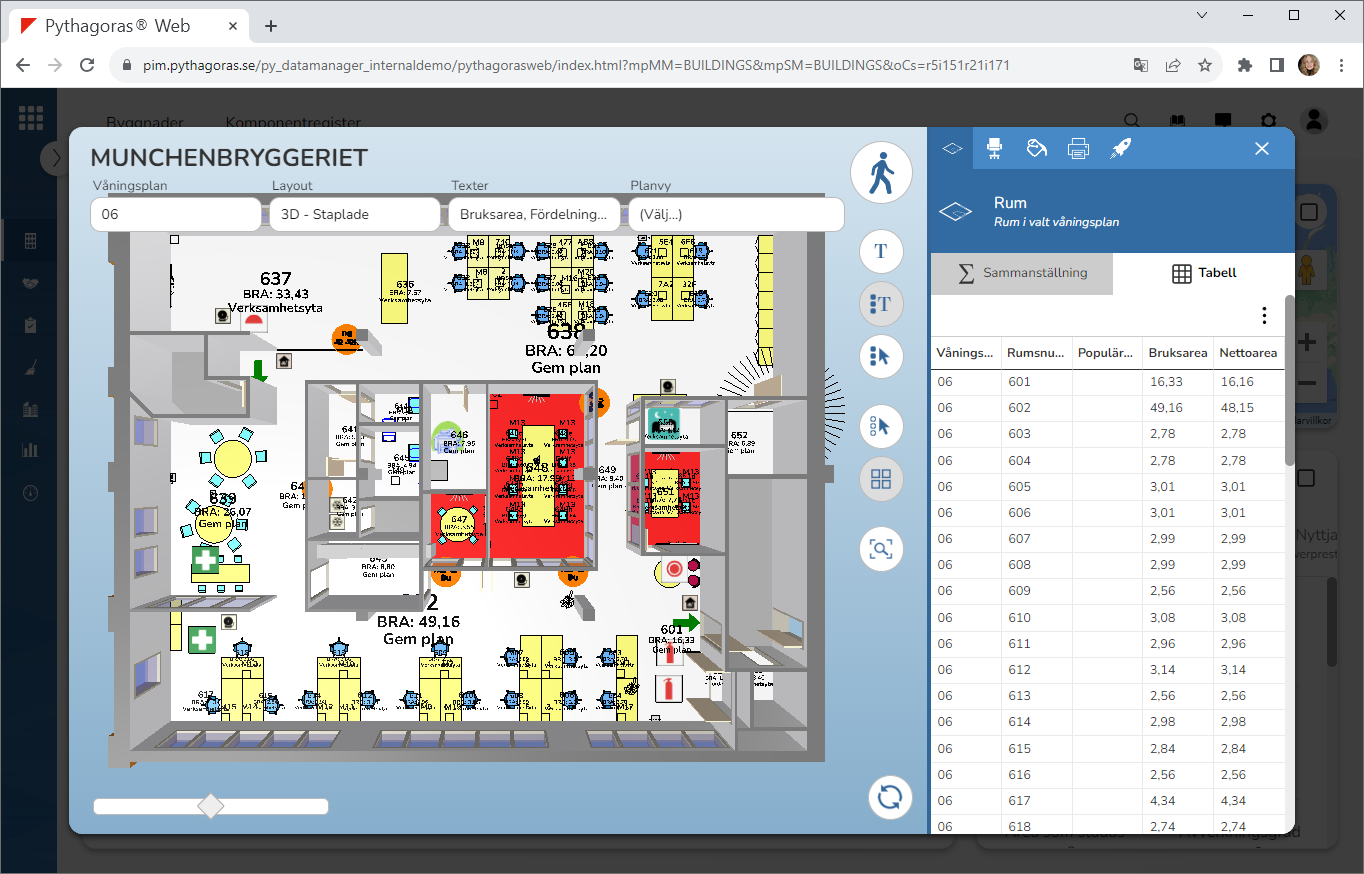Click the Bruksarea column header

(1177, 353)
